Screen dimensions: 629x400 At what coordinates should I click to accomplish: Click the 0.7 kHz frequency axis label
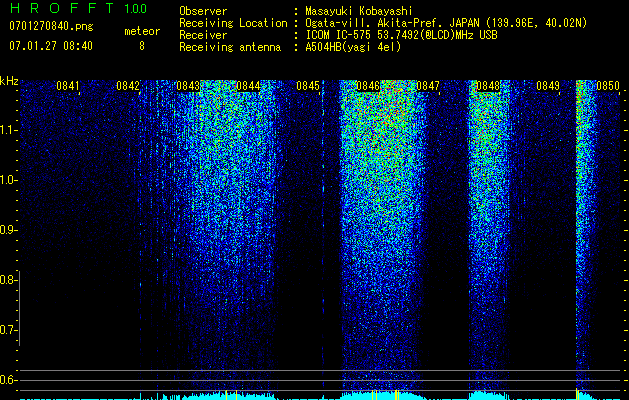pyautogui.click(x=8, y=330)
